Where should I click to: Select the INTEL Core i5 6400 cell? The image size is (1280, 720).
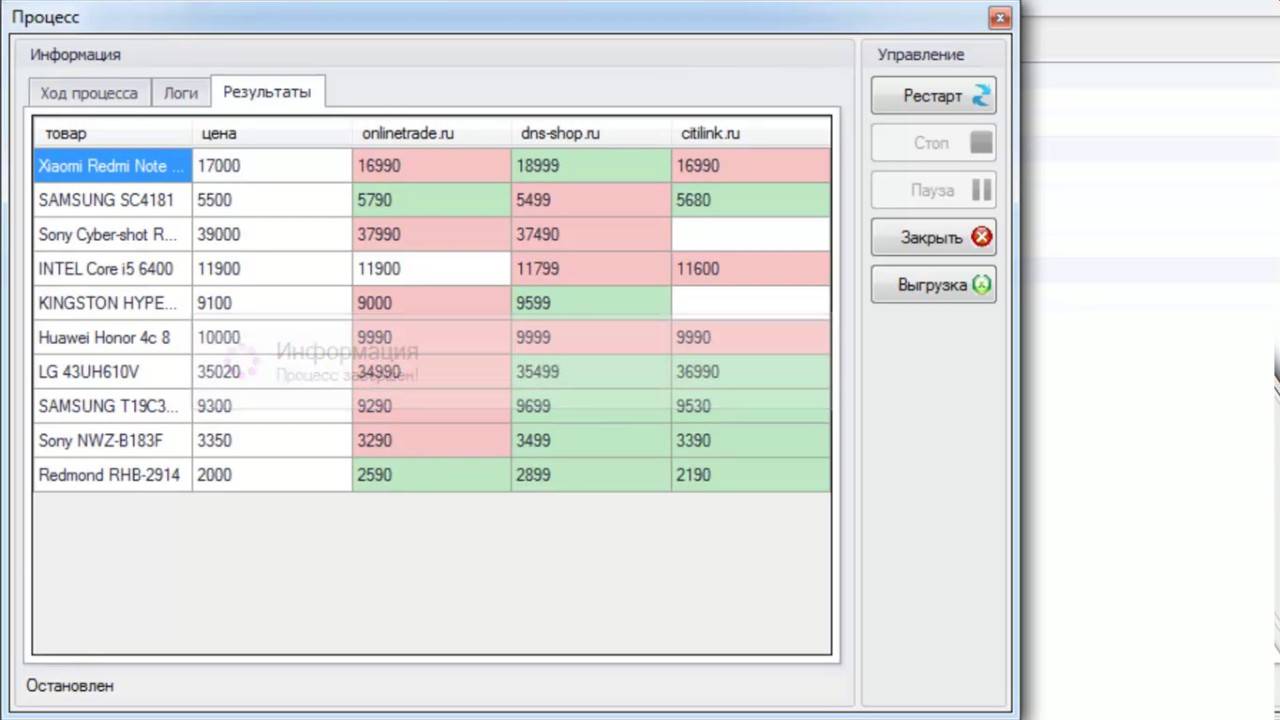[x=113, y=269]
